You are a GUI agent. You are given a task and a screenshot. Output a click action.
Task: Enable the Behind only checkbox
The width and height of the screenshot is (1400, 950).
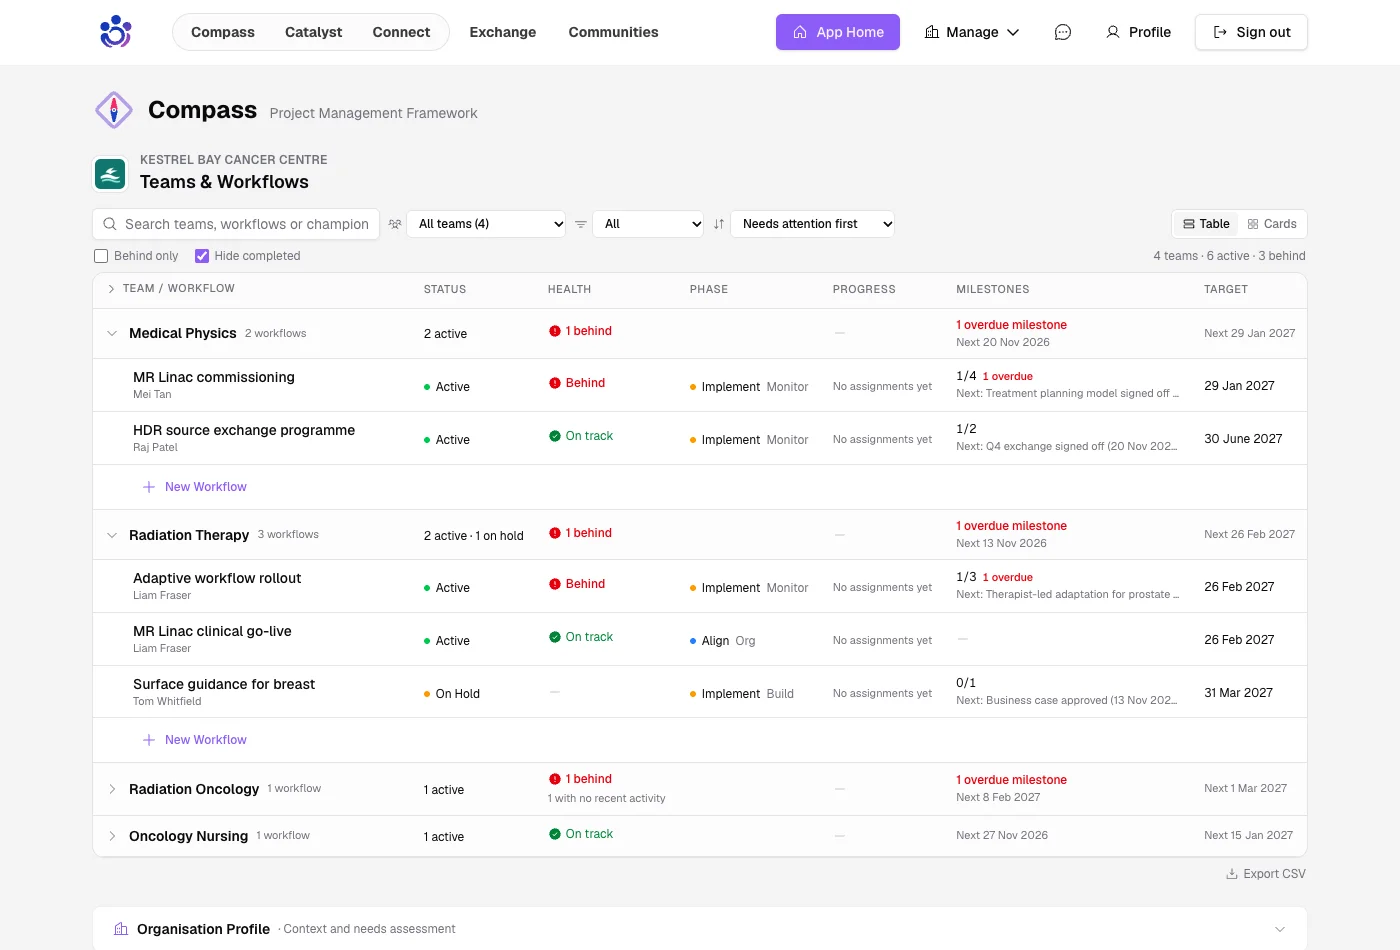point(101,256)
